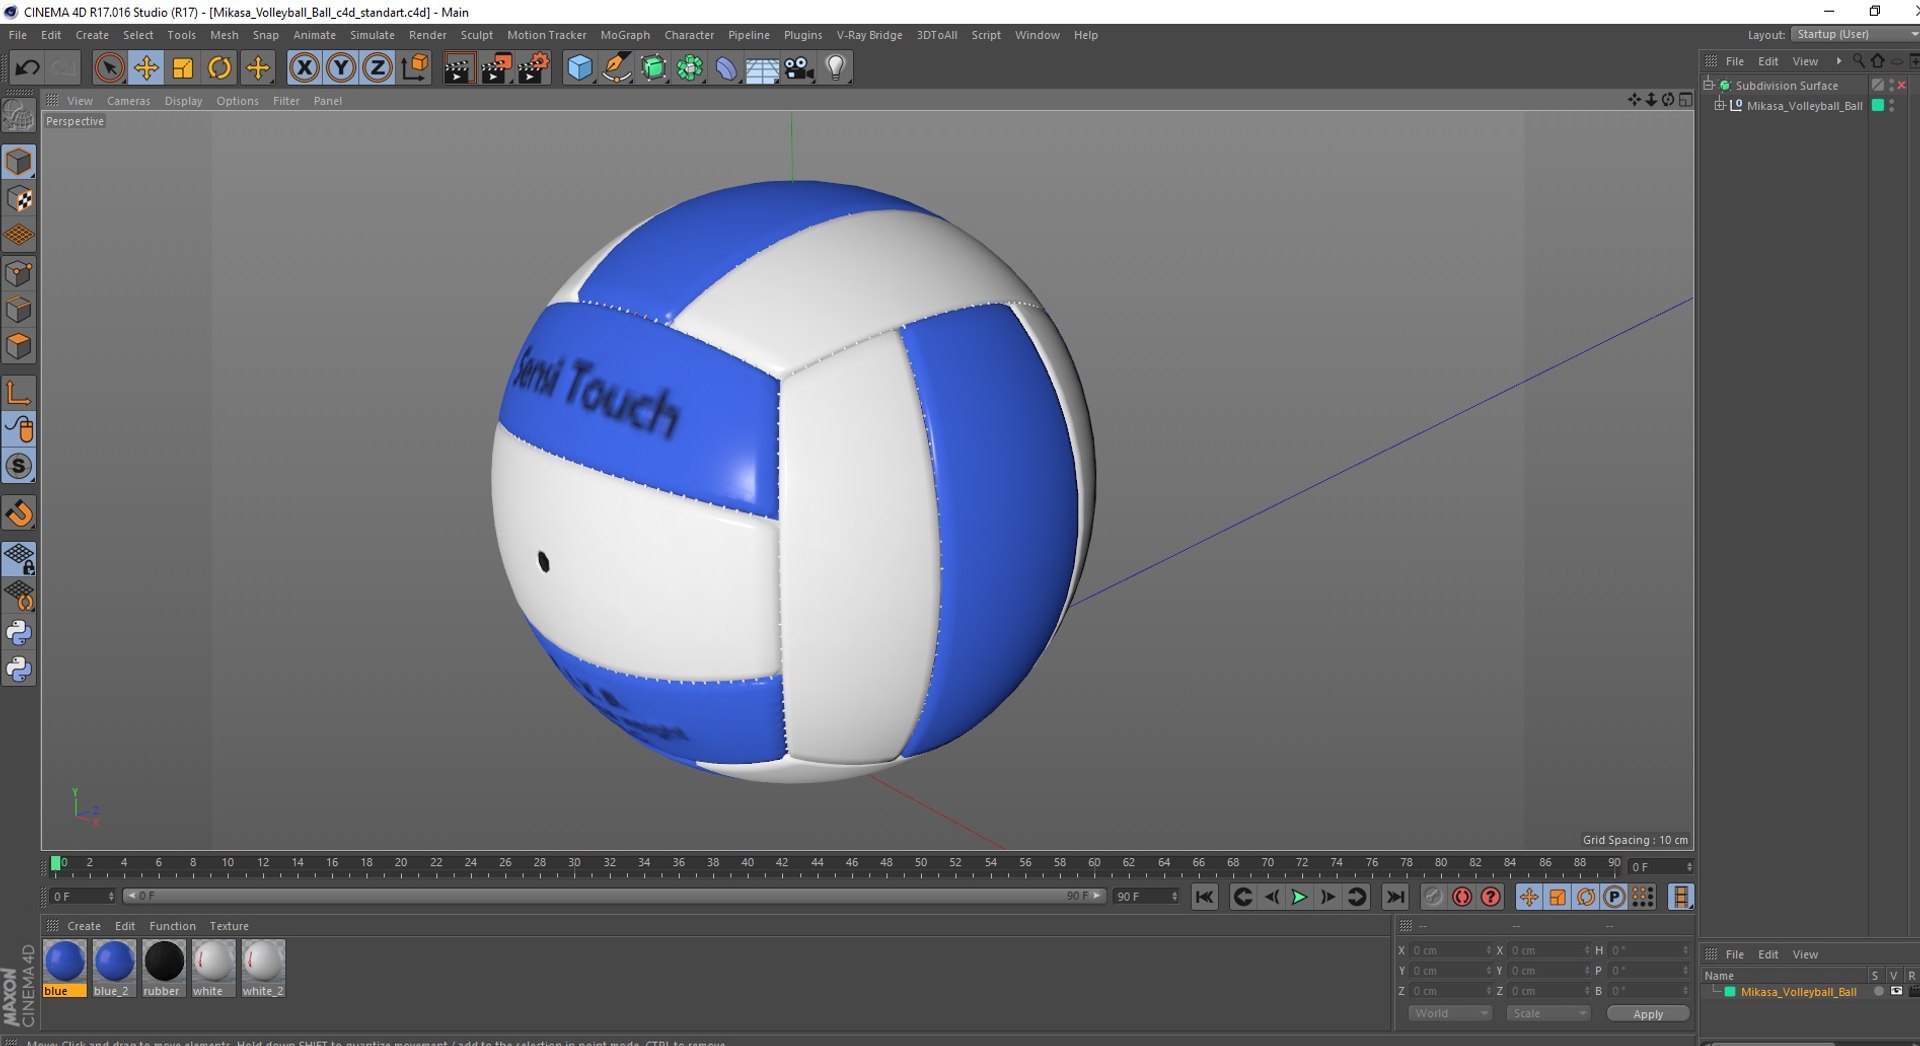Image resolution: width=1920 pixels, height=1046 pixels.
Task: Click the Make Editable icon in sidebar
Action: point(19,116)
